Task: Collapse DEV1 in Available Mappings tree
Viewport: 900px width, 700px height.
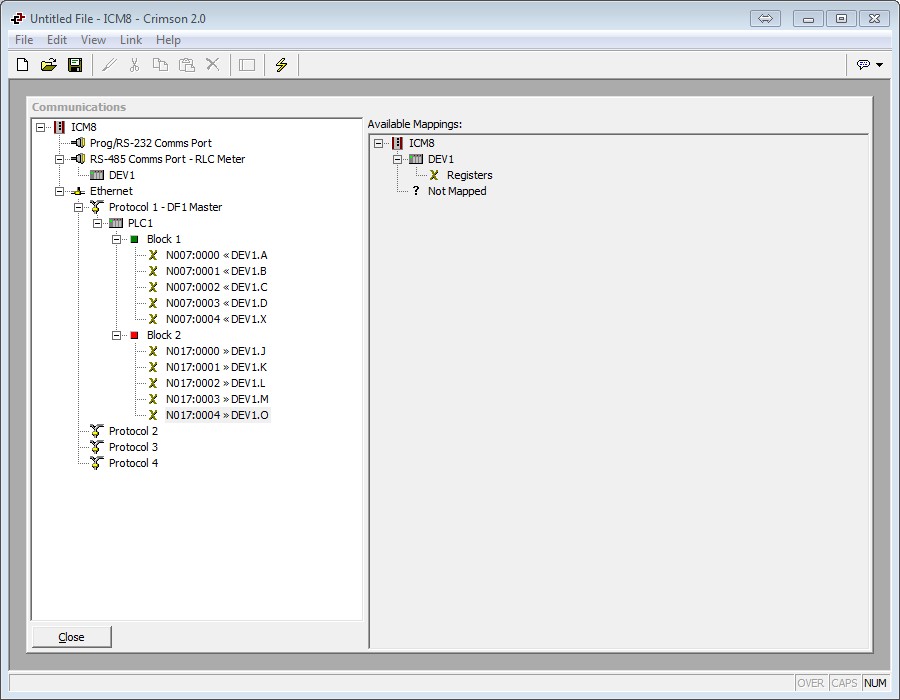Action: [397, 160]
